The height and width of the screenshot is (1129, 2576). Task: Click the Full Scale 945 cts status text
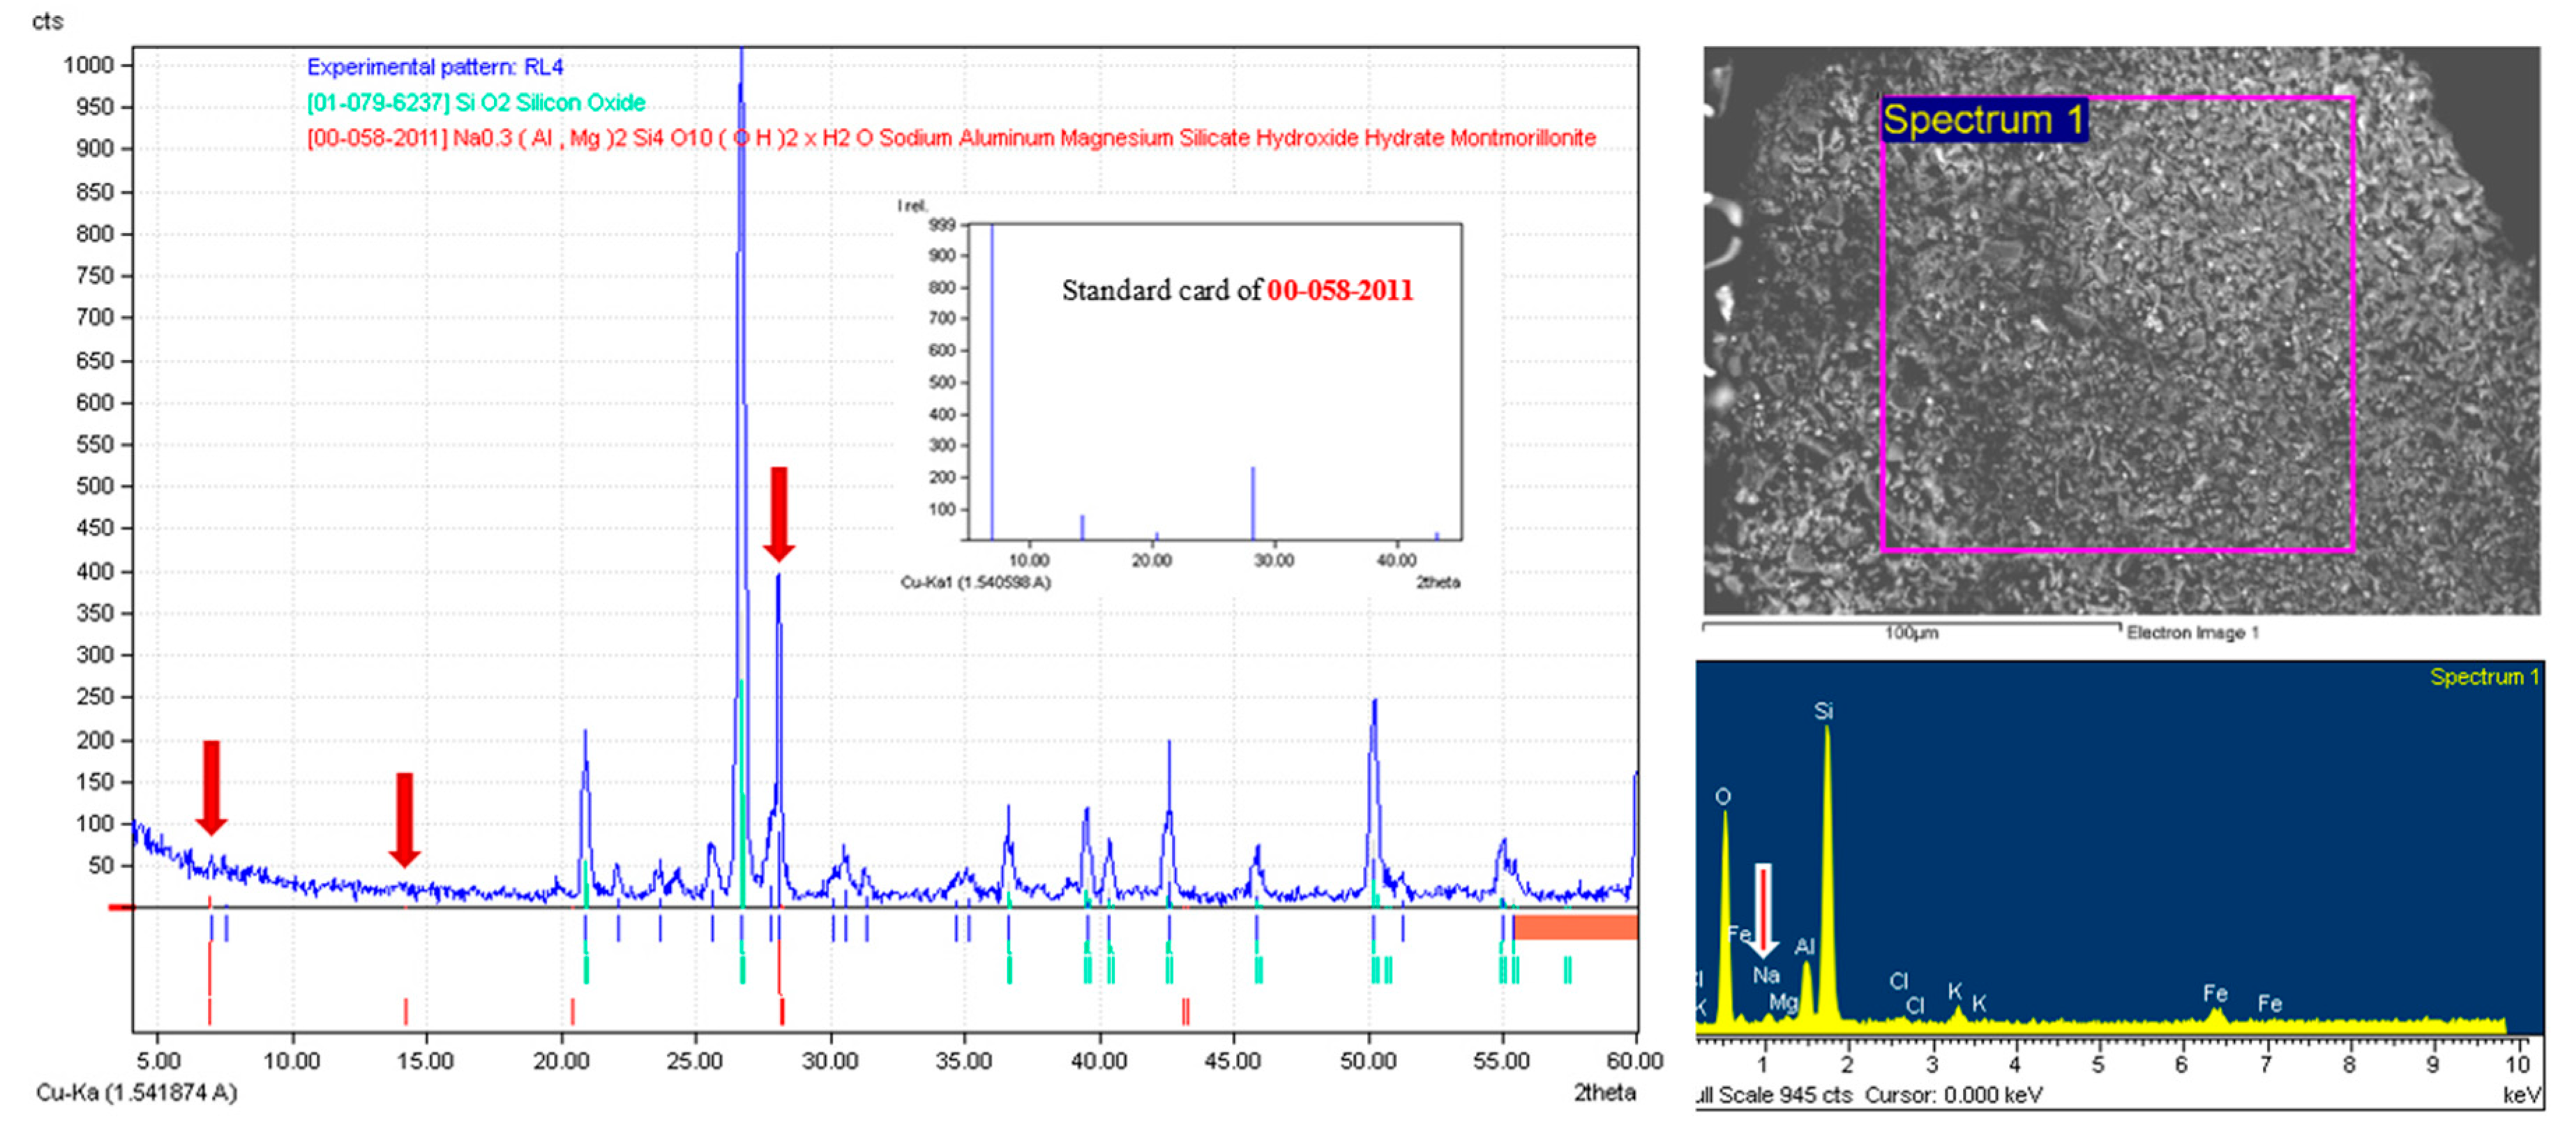pyautogui.click(x=1775, y=1095)
